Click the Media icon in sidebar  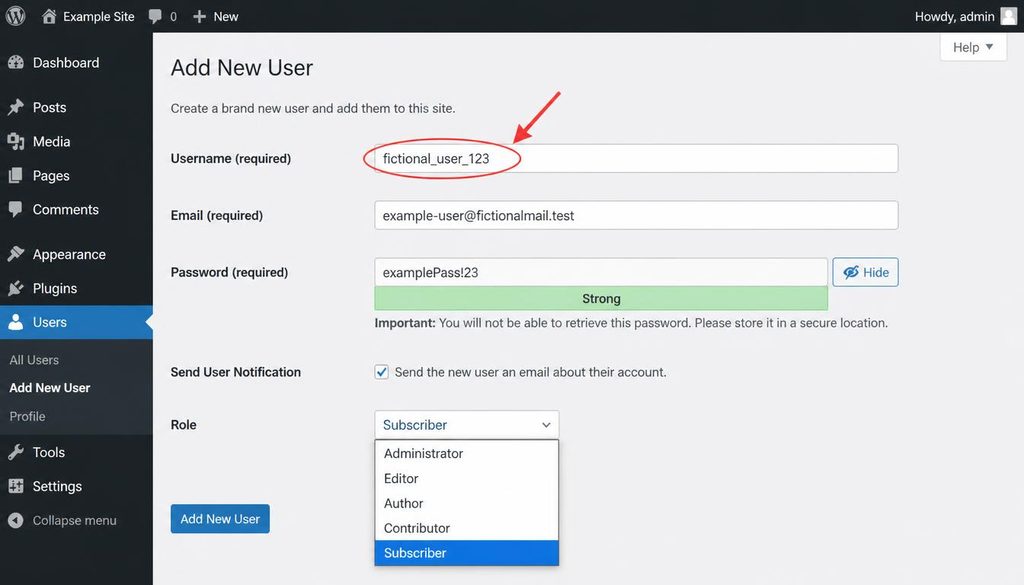tap(16, 141)
